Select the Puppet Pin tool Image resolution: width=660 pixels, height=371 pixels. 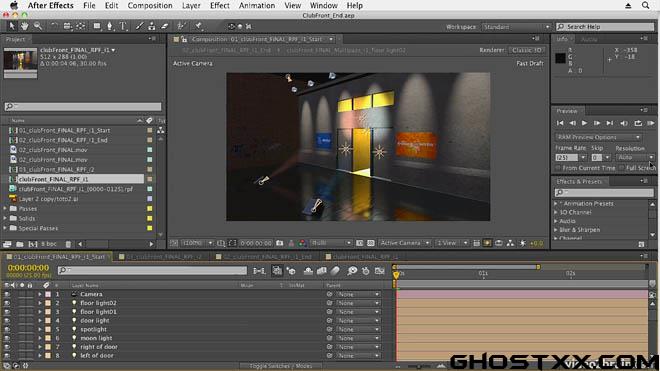pyautogui.click(x=198, y=26)
